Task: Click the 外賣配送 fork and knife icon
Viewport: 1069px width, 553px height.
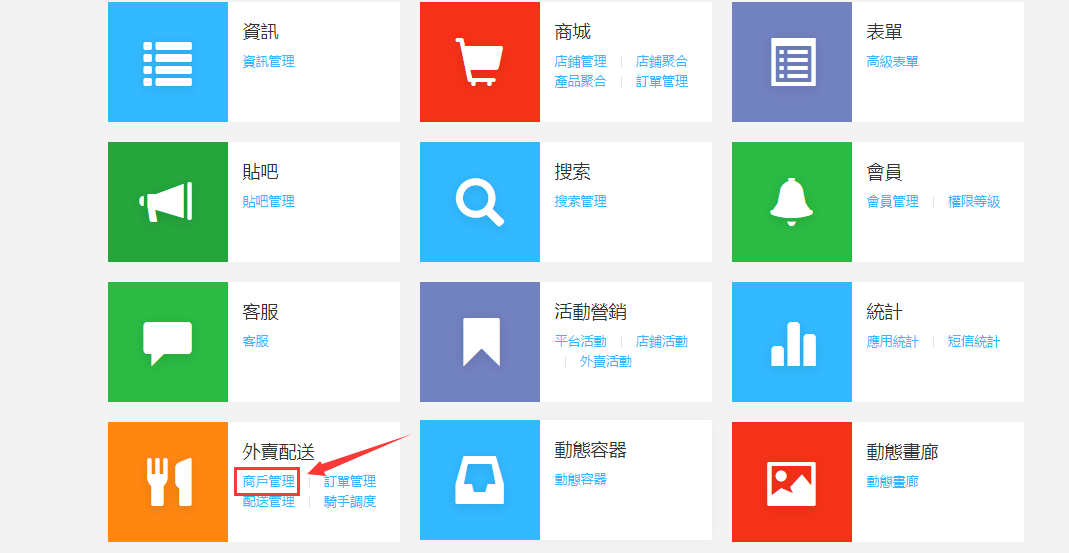Action: coord(169,481)
